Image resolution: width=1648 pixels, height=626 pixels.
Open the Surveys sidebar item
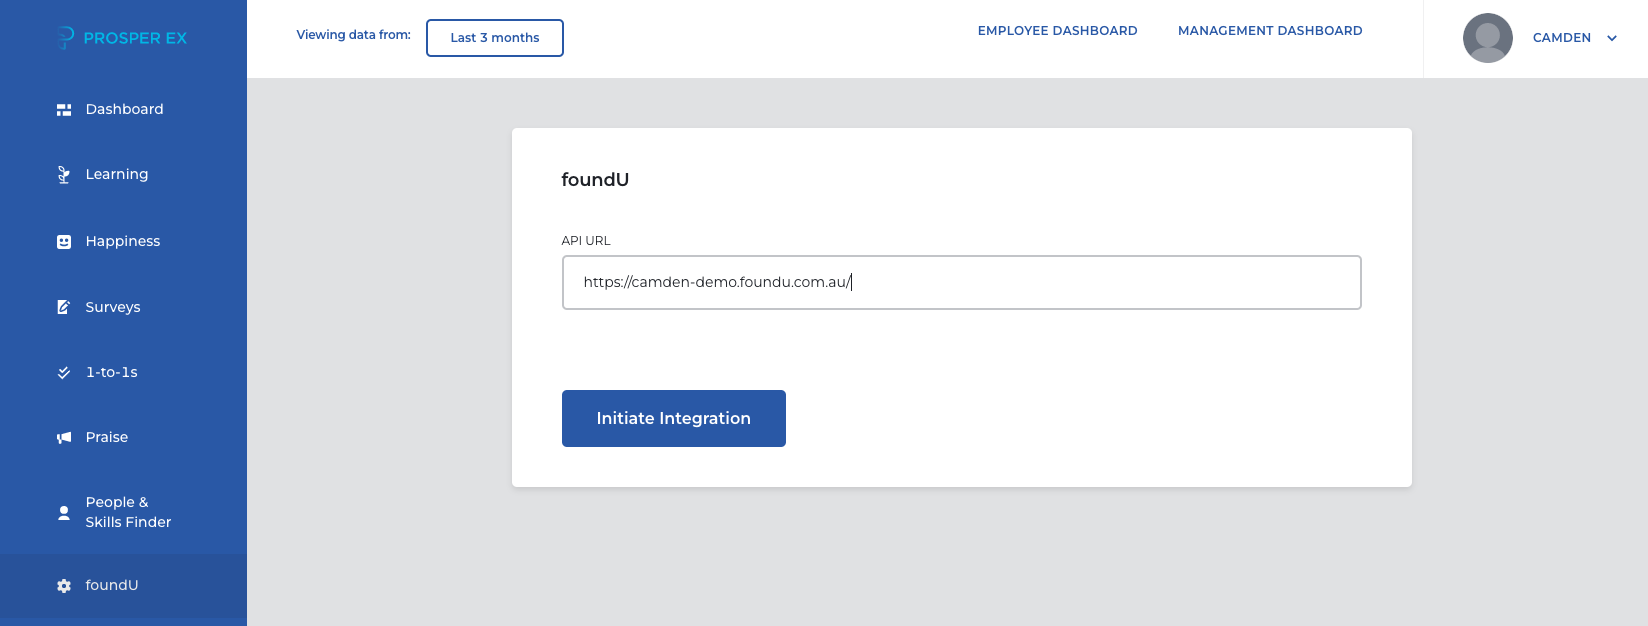(x=113, y=307)
